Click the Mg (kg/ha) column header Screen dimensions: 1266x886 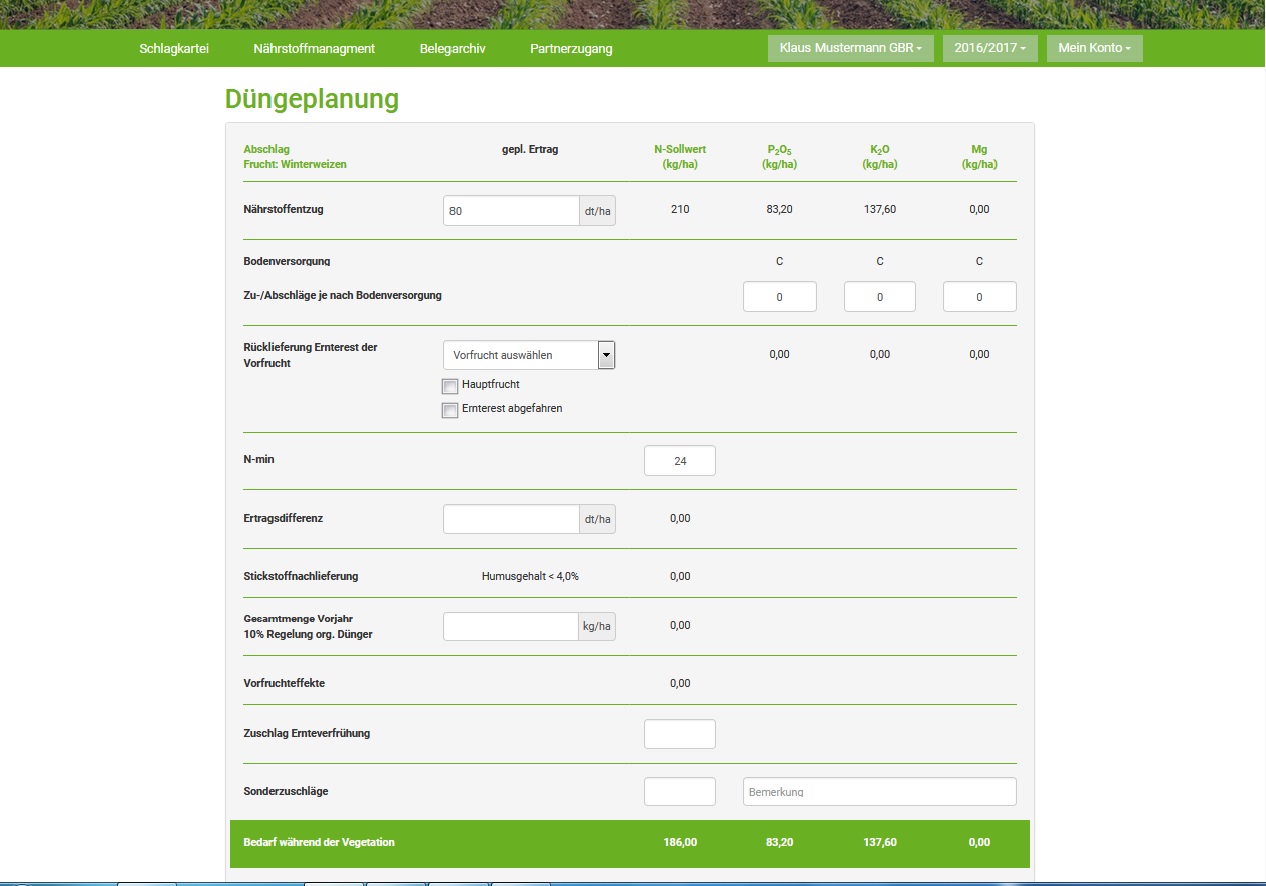[980, 157]
